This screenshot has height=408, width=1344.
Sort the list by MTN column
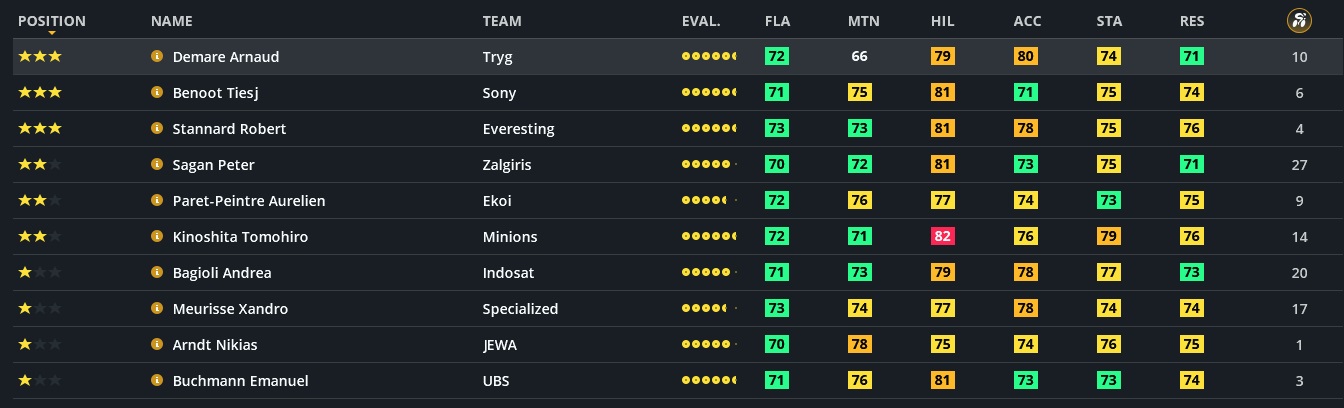[863, 21]
